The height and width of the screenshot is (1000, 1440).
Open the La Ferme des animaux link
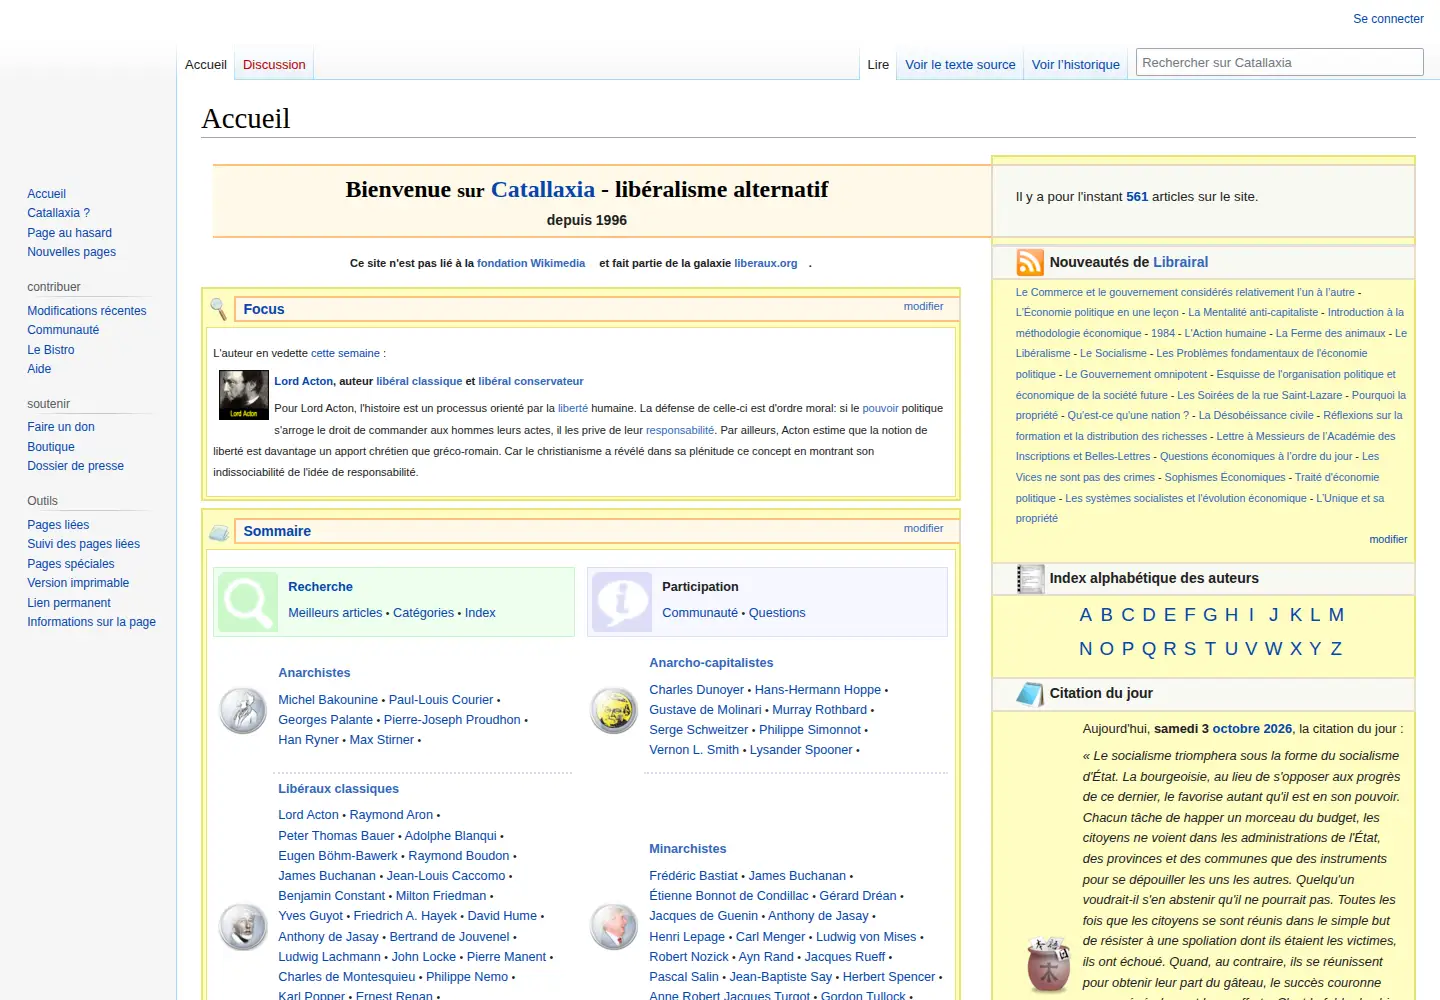pos(1331,333)
